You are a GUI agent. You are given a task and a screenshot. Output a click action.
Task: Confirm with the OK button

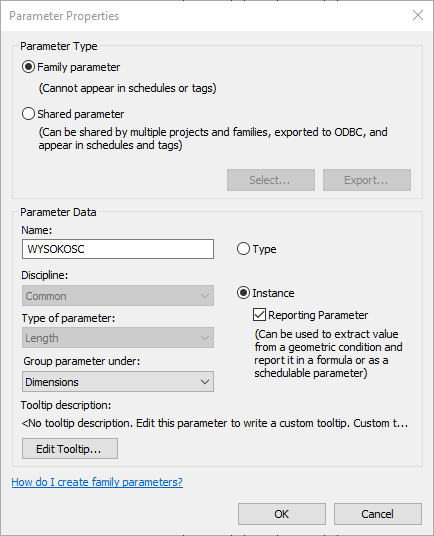pos(282,514)
